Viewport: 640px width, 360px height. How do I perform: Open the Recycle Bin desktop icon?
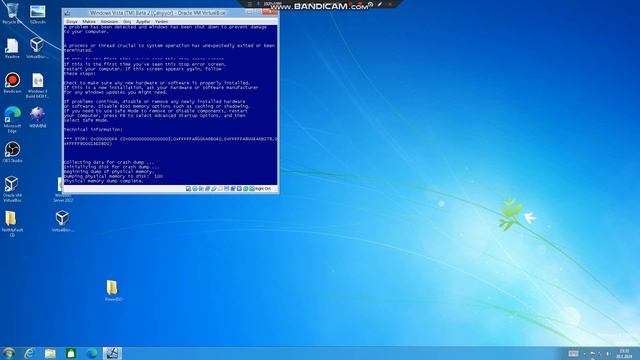point(12,13)
